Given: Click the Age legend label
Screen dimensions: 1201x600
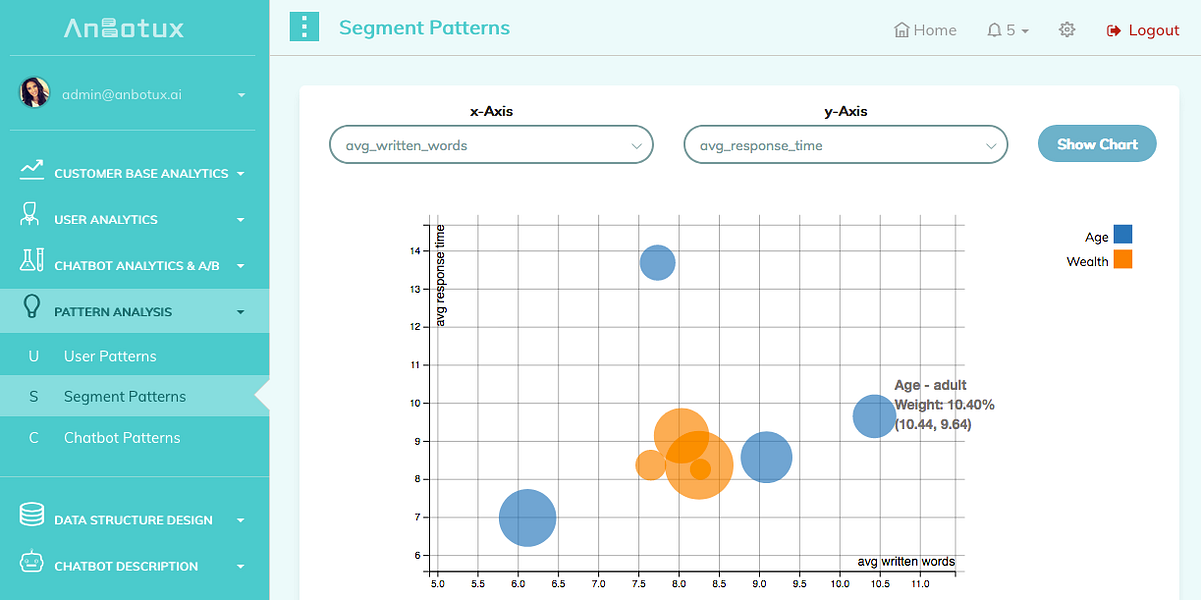Looking at the screenshot, I should pyautogui.click(x=1096, y=237).
